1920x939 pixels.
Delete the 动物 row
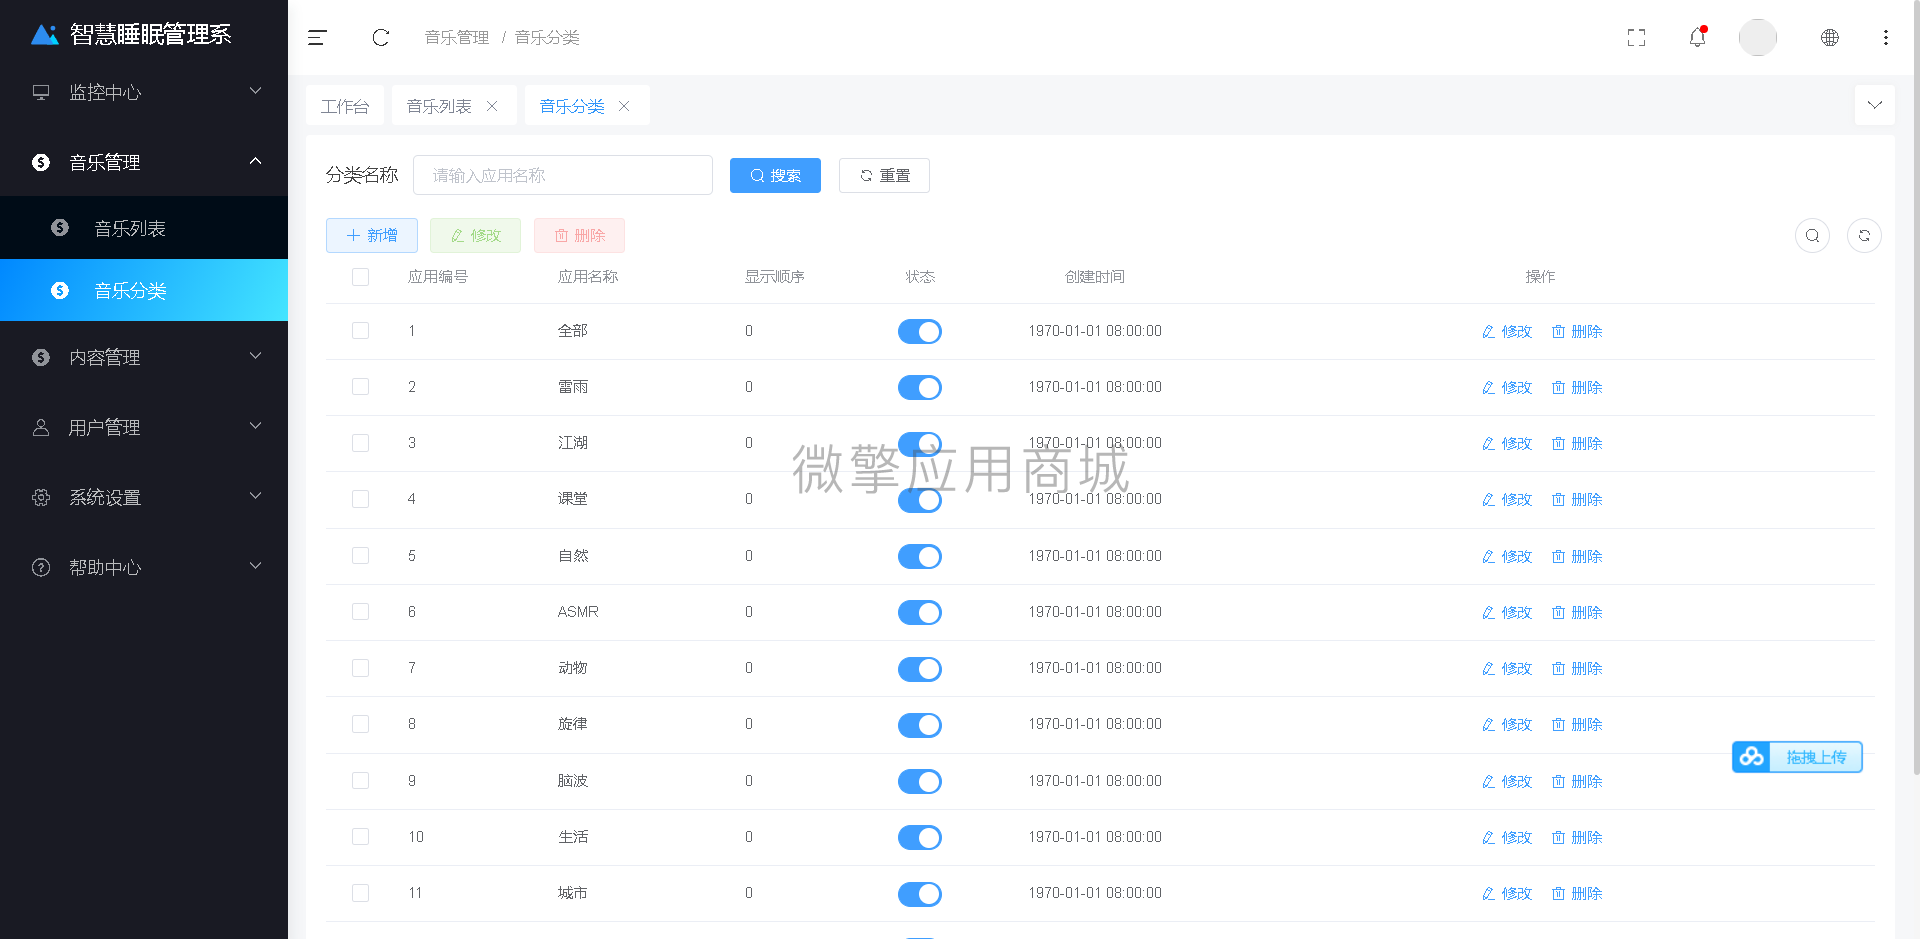[1577, 669]
